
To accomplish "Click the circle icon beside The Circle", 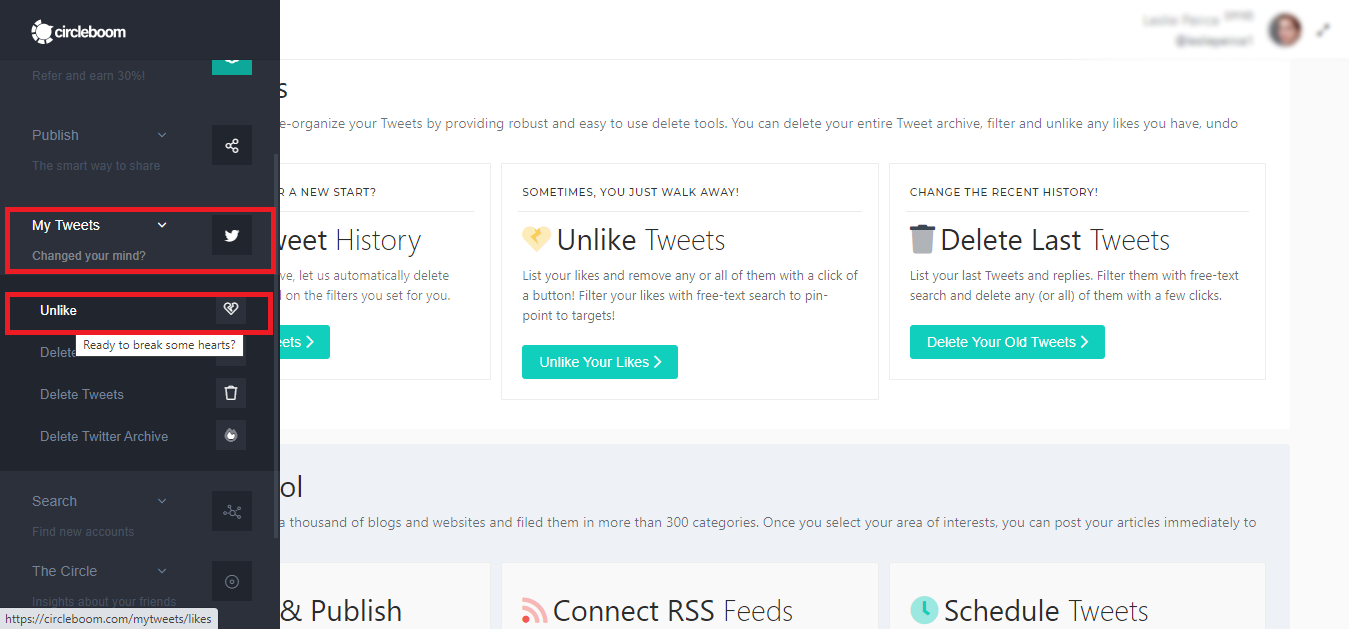I will click(231, 580).
